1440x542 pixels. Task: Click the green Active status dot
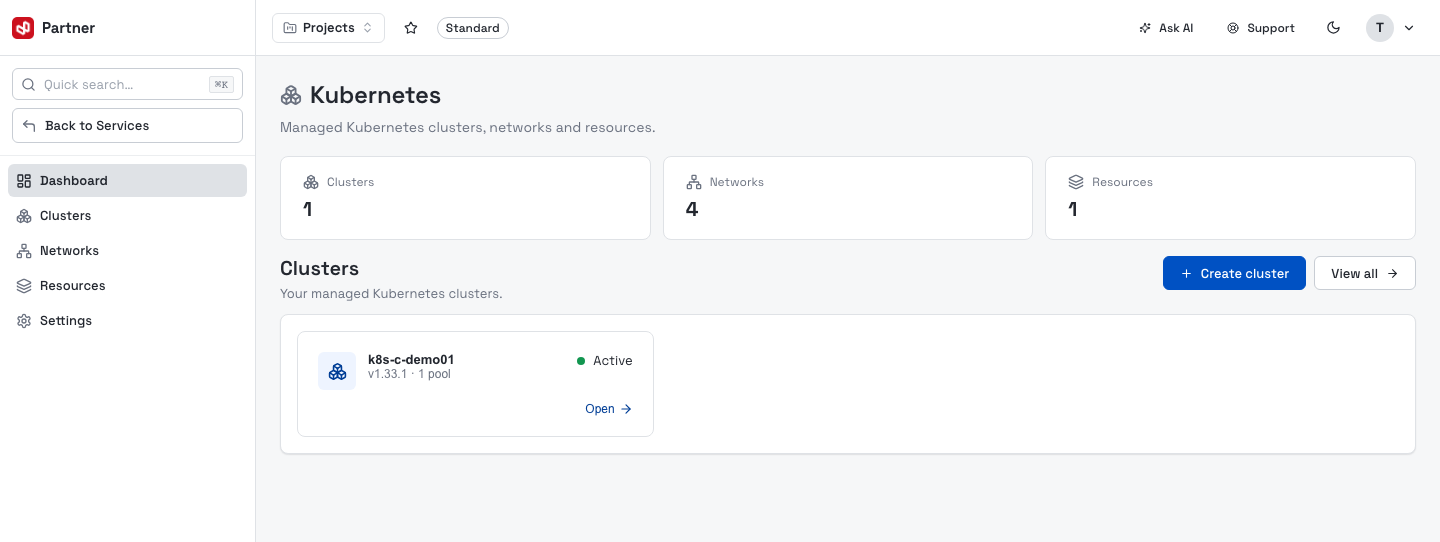click(581, 361)
